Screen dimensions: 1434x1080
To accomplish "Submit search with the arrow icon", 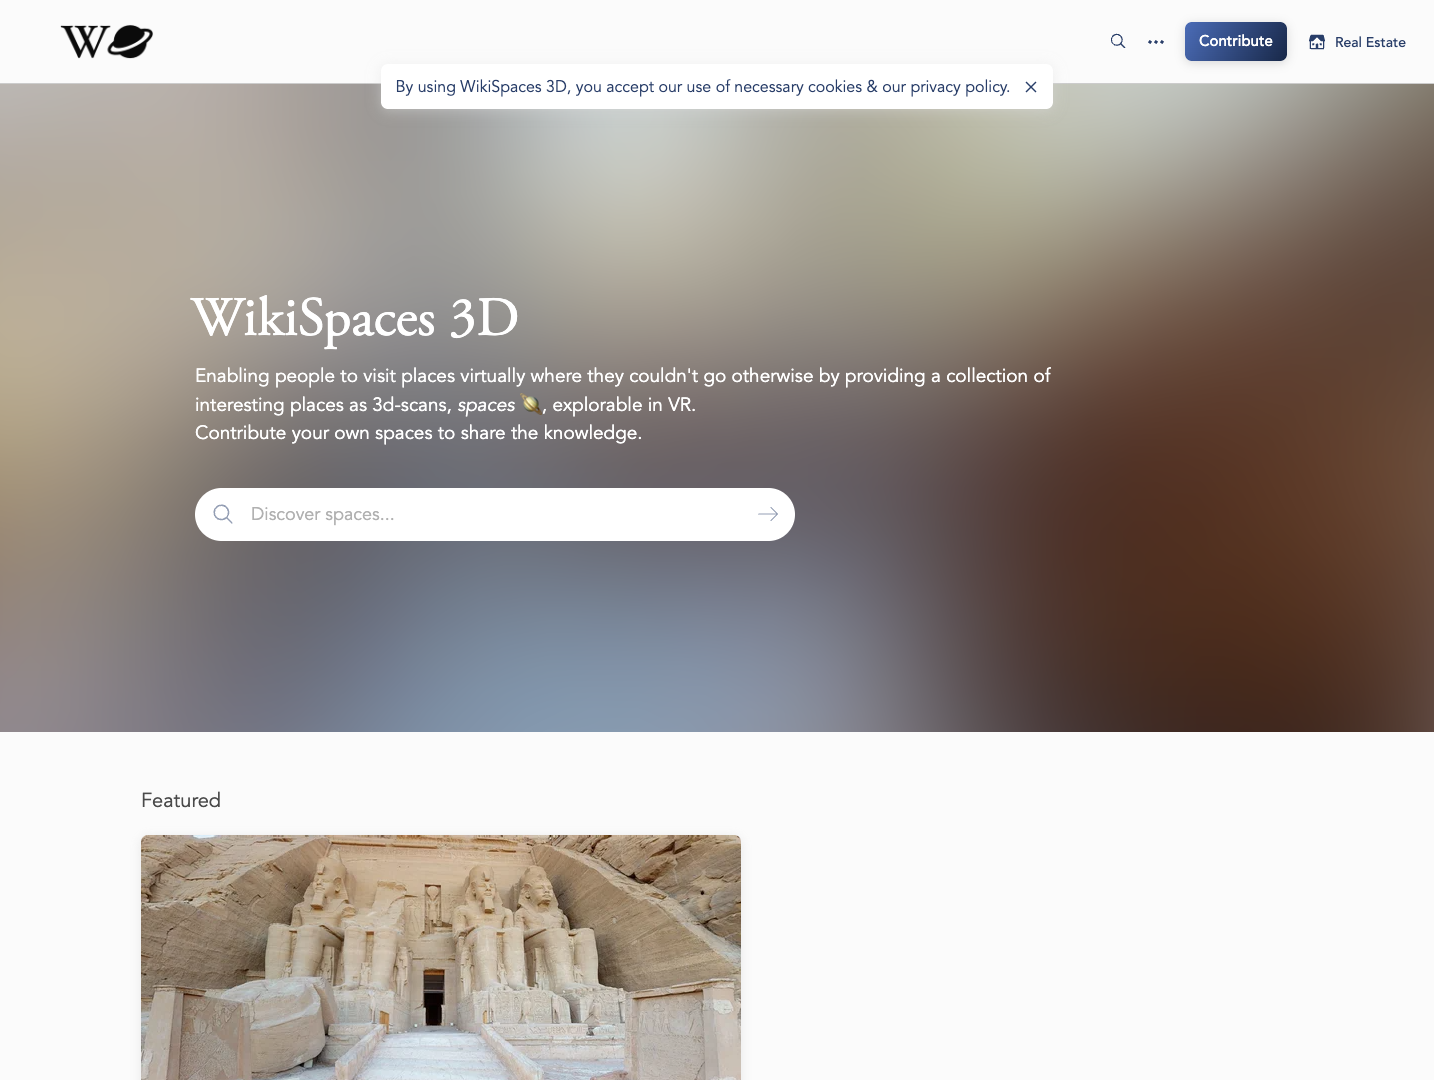I will (x=767, y=513).
